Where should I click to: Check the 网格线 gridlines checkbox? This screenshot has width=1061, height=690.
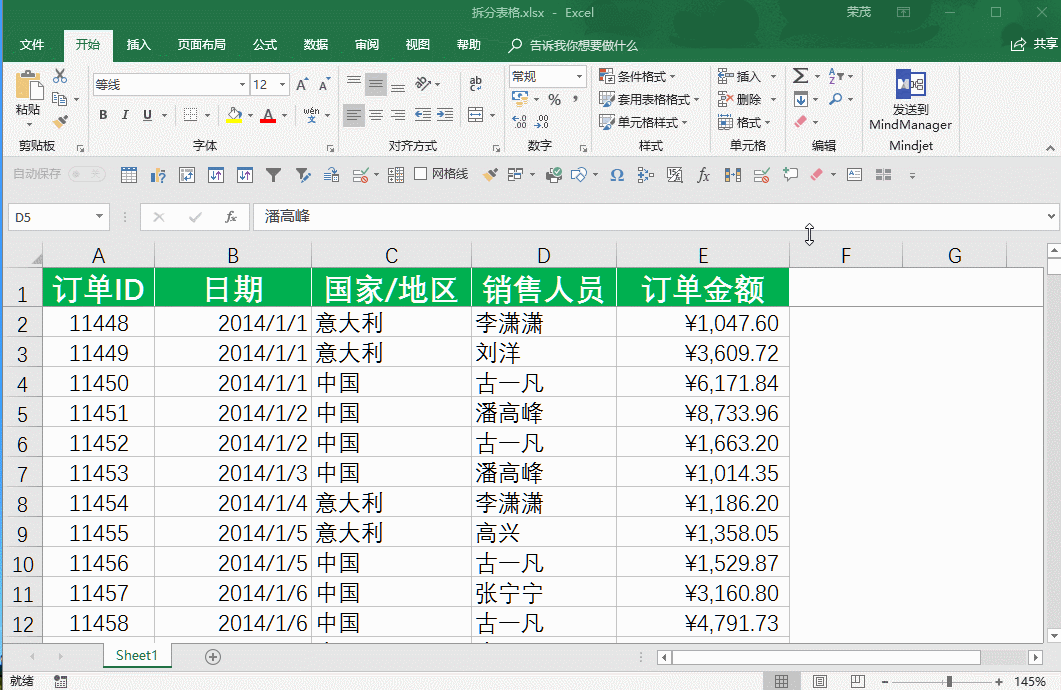click(x=420, y=174)
